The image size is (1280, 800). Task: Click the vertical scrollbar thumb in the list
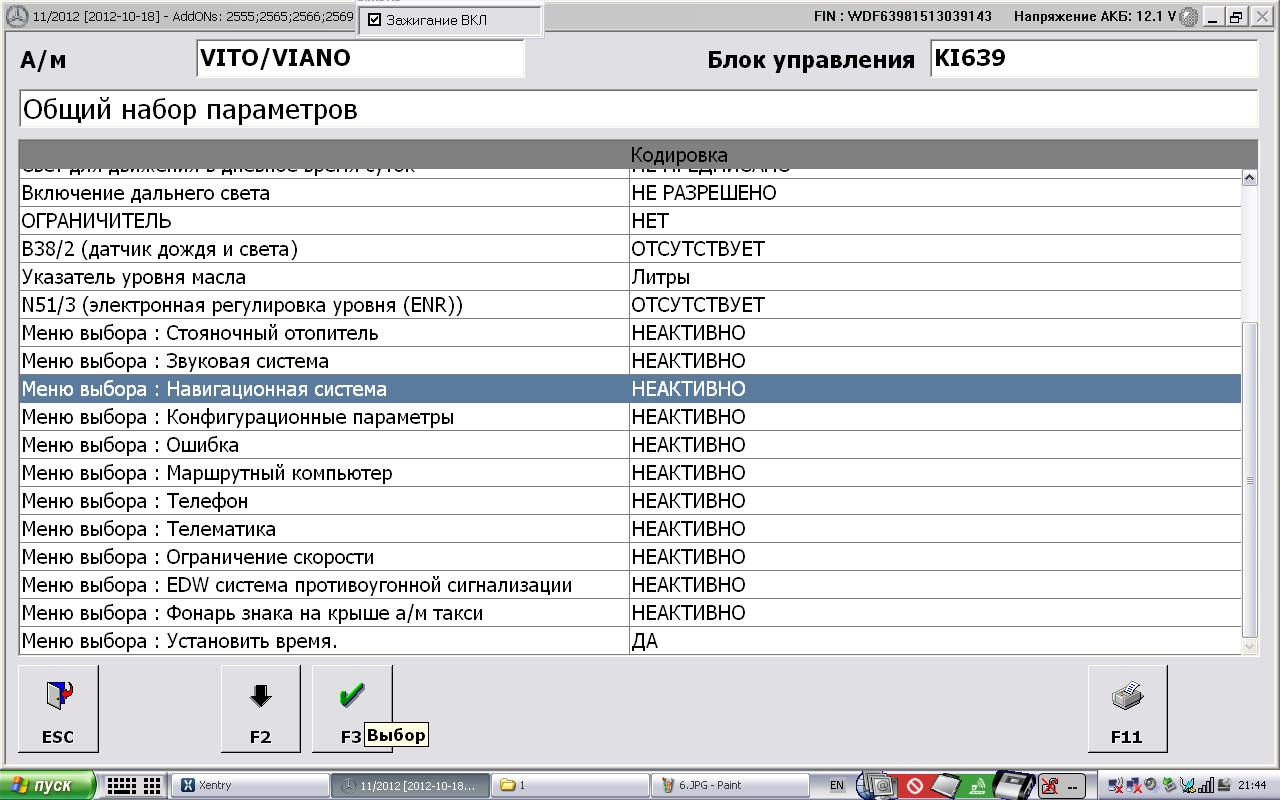tap(1249, 480)
